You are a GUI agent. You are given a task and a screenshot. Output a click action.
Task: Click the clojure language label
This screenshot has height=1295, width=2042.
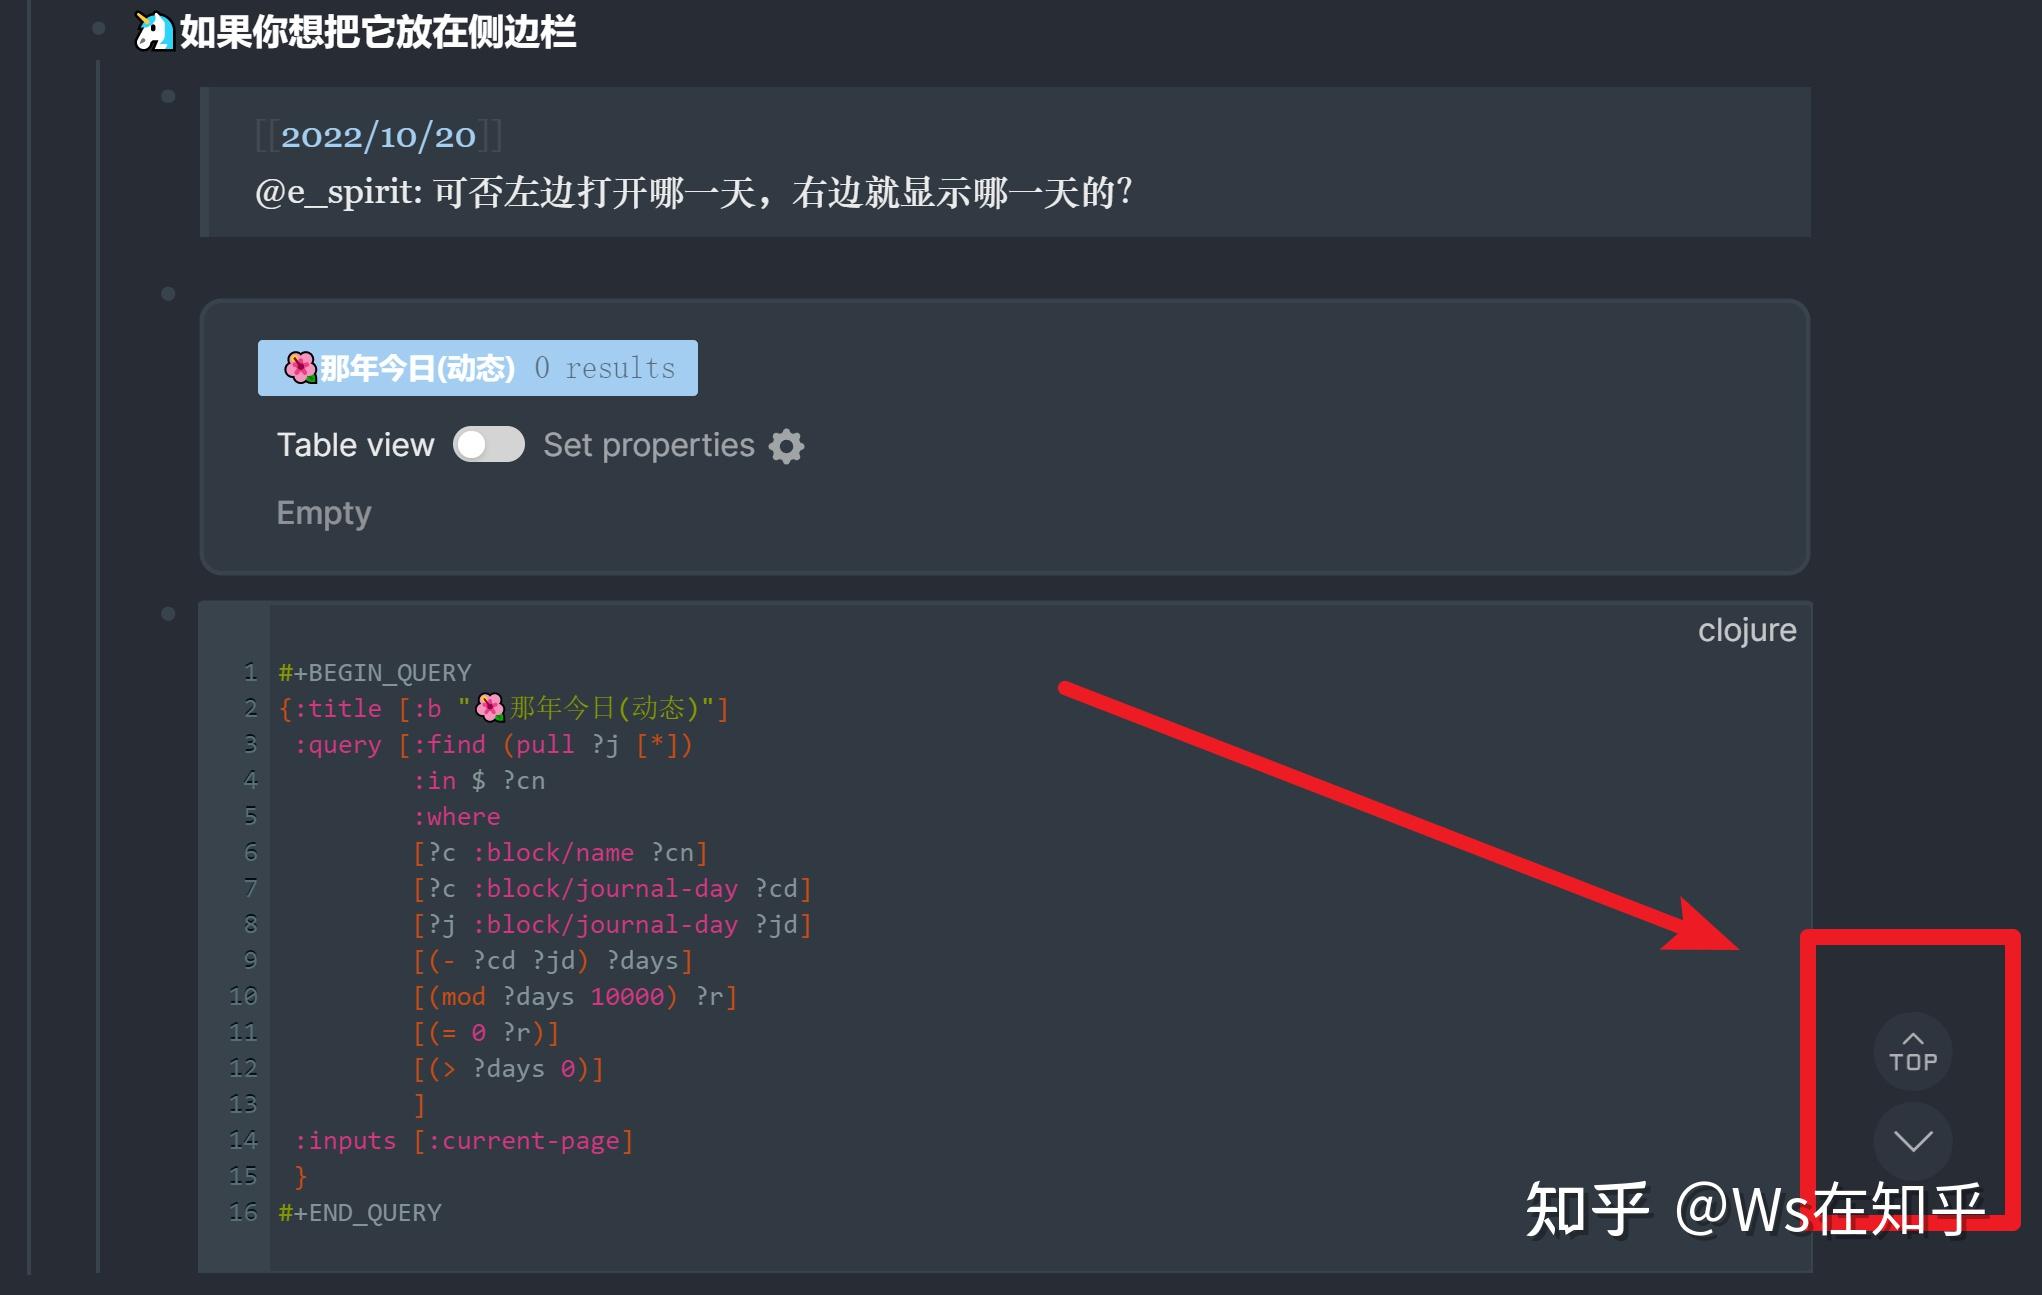click(1747, 629)
